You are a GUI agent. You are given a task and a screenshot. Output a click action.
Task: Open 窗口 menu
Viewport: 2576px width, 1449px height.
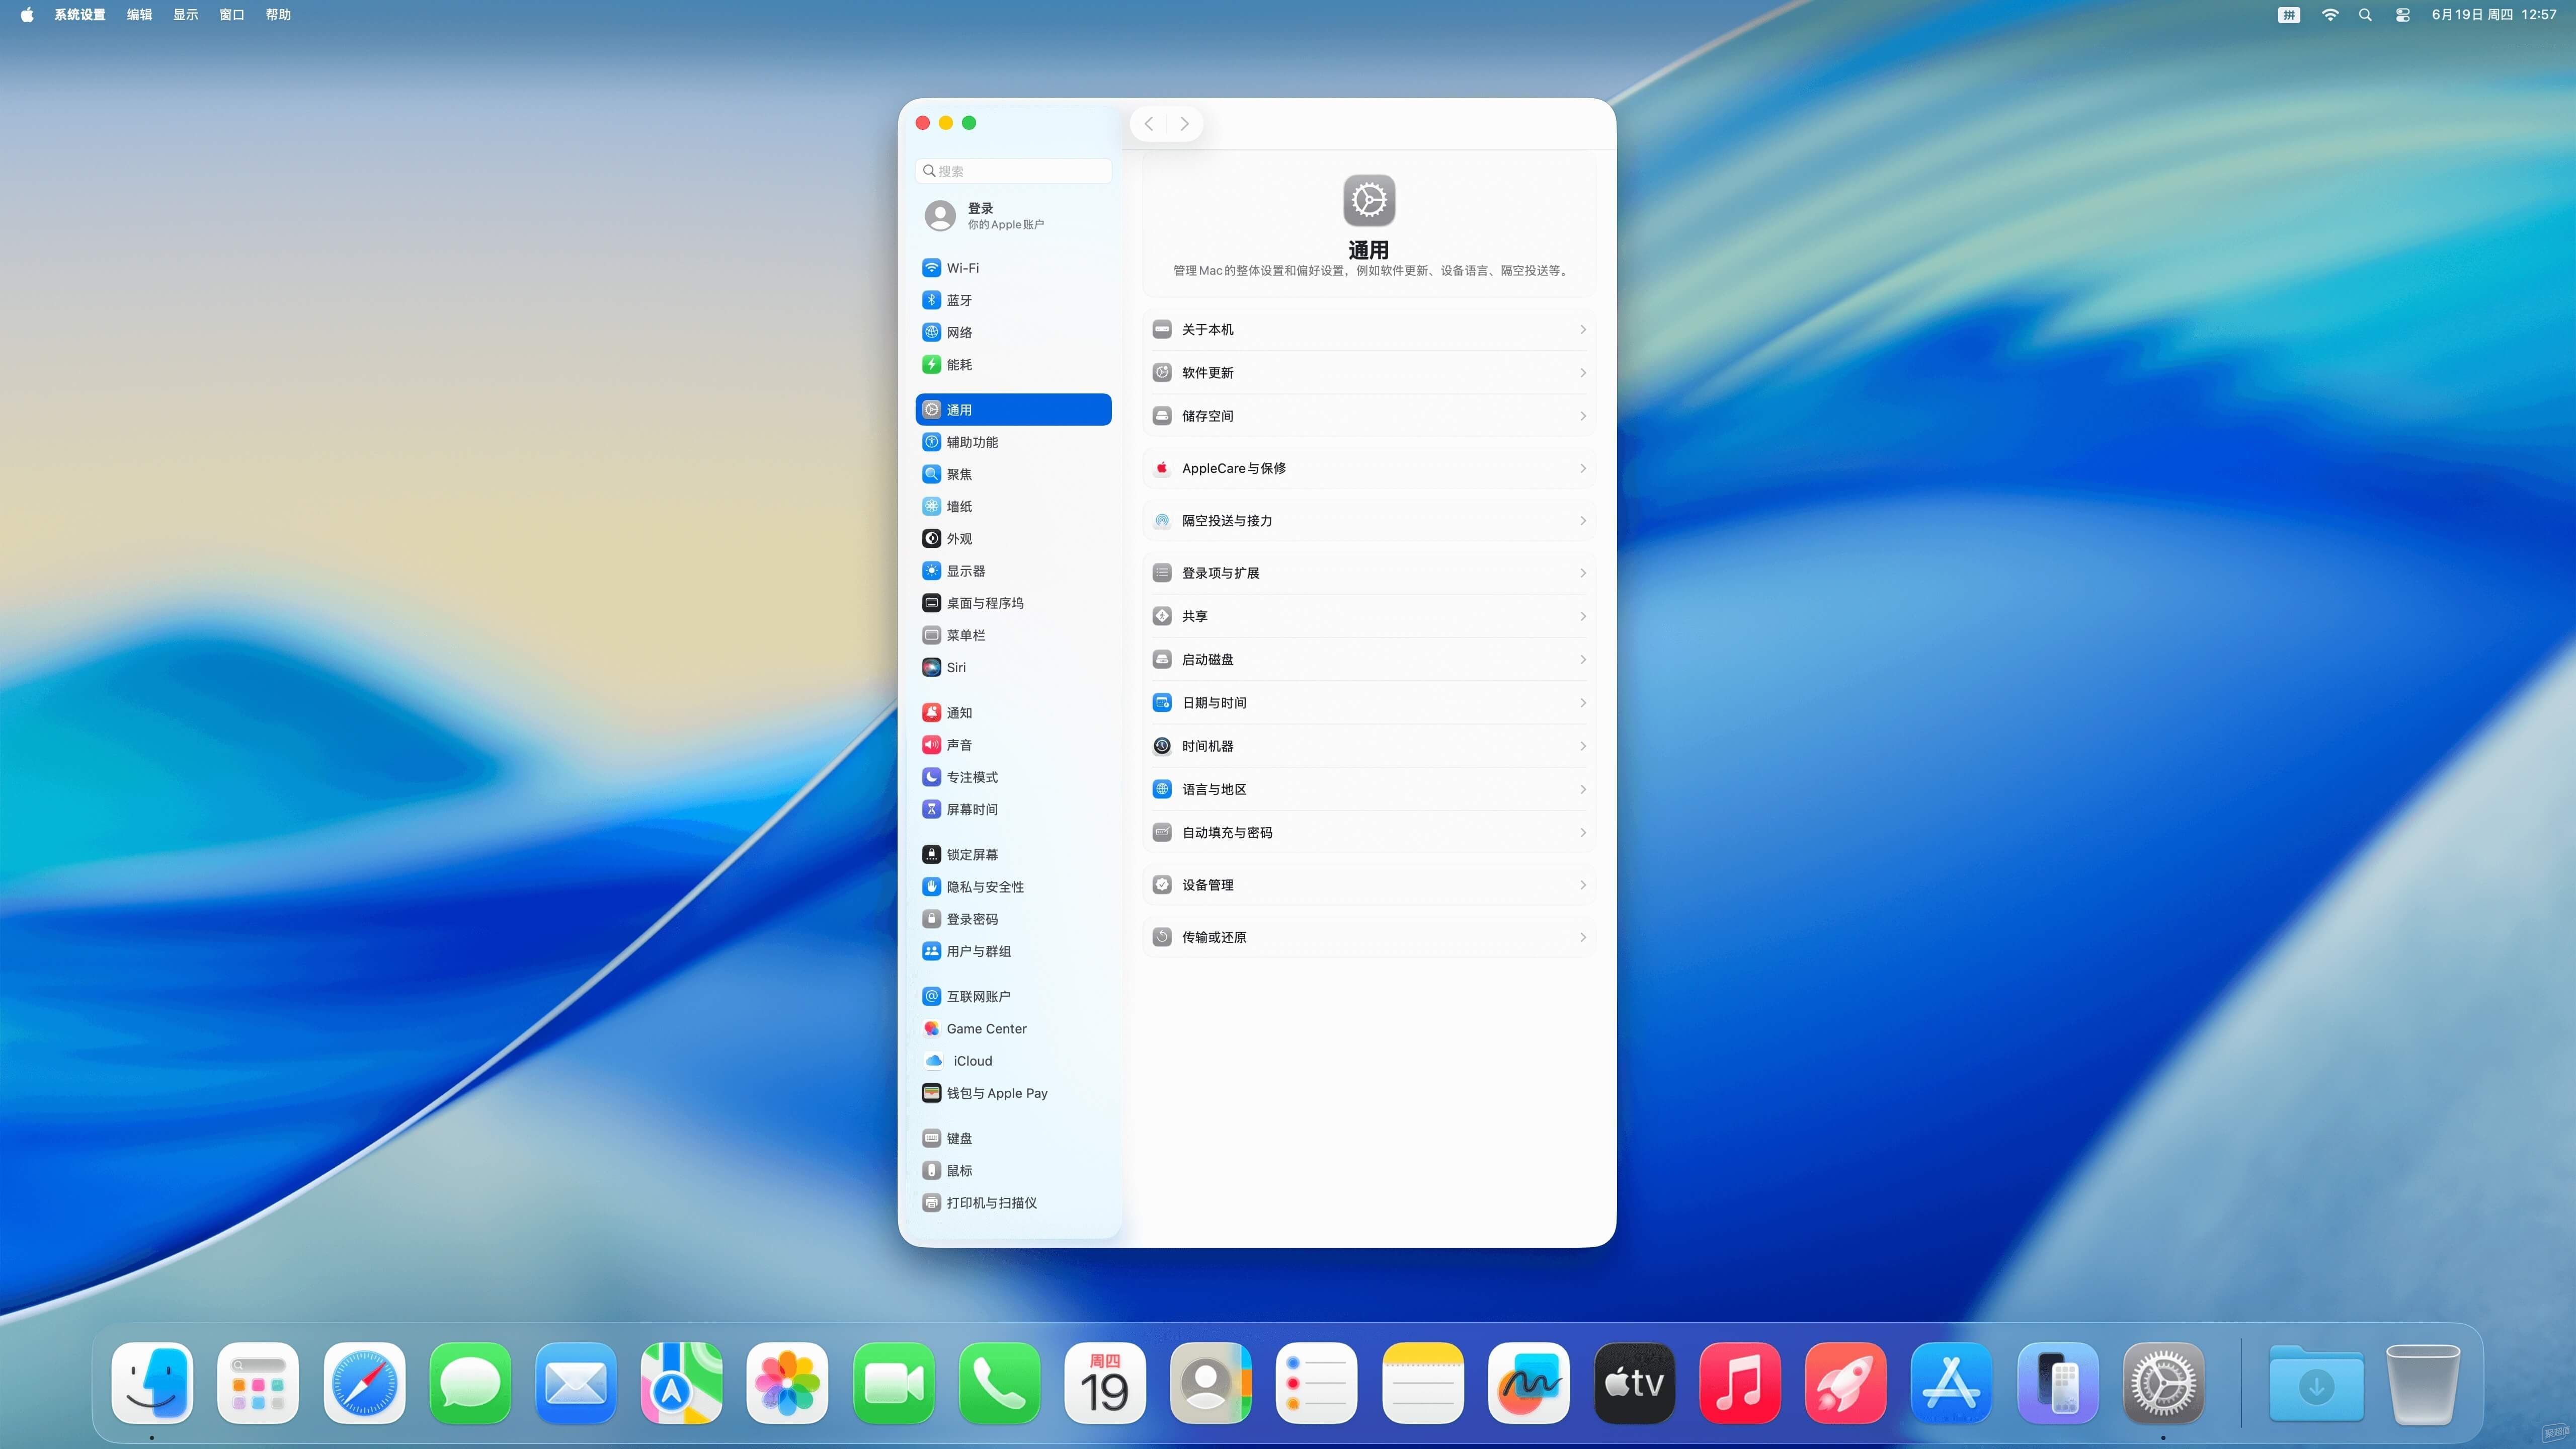tap(232, 14)
